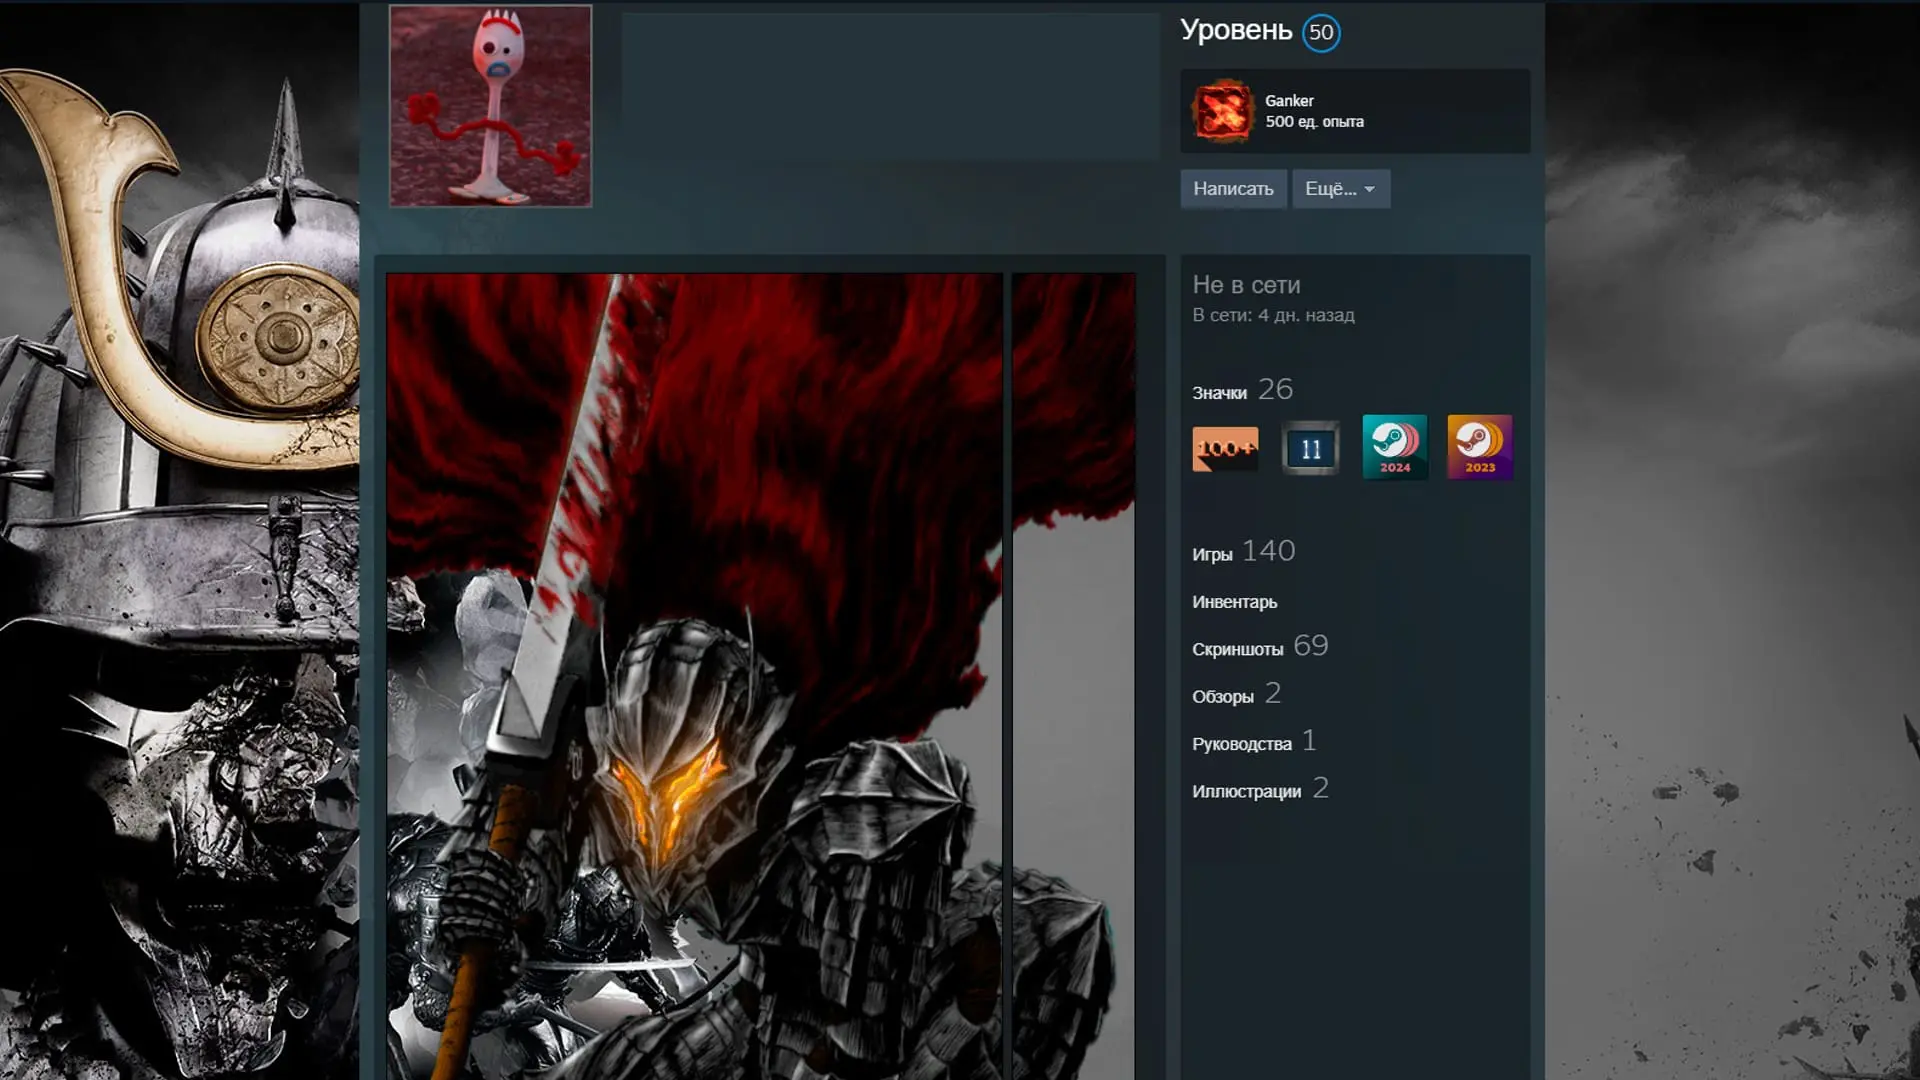Open the large Berserk armor artwork showcase
Viewport: 1920px width, 1080px height.
point(695,676)
